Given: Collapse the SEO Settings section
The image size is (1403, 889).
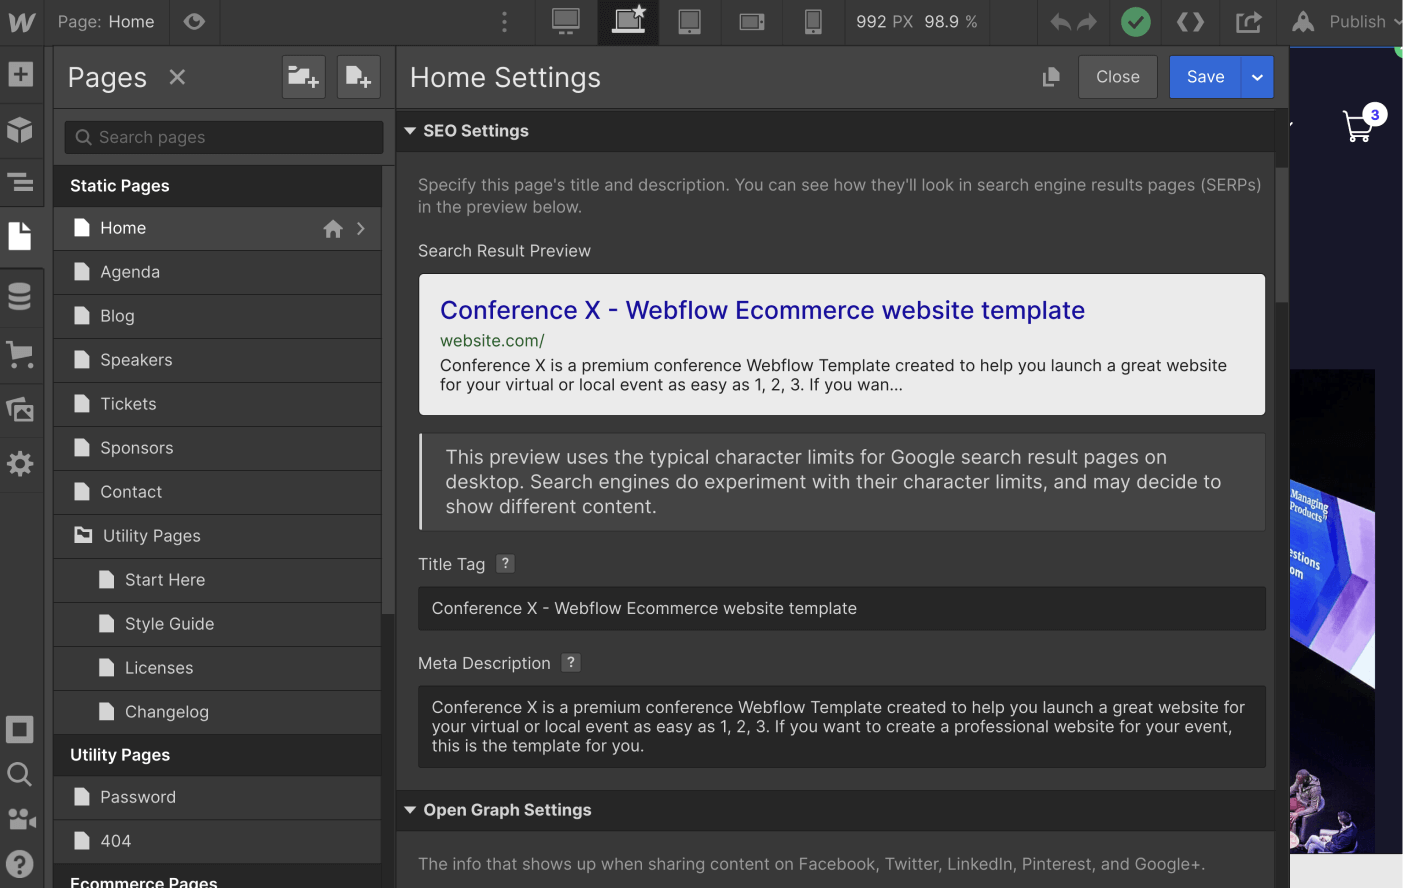Looking at the screenshot, I should point(468,130).
